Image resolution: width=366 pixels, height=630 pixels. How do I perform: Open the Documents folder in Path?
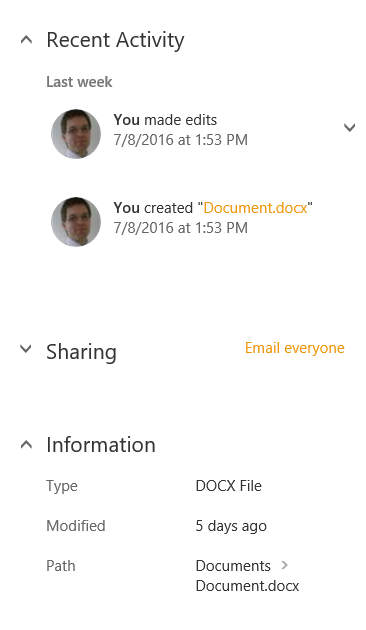pos(233,566)
